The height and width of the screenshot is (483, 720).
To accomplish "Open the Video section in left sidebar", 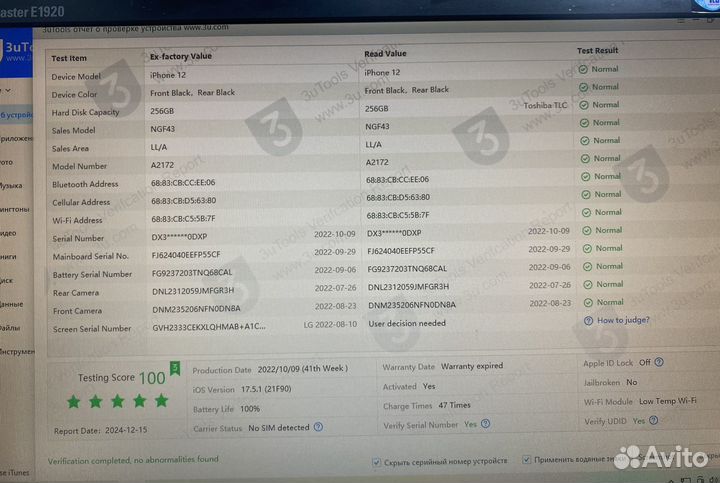I will 9,232.
